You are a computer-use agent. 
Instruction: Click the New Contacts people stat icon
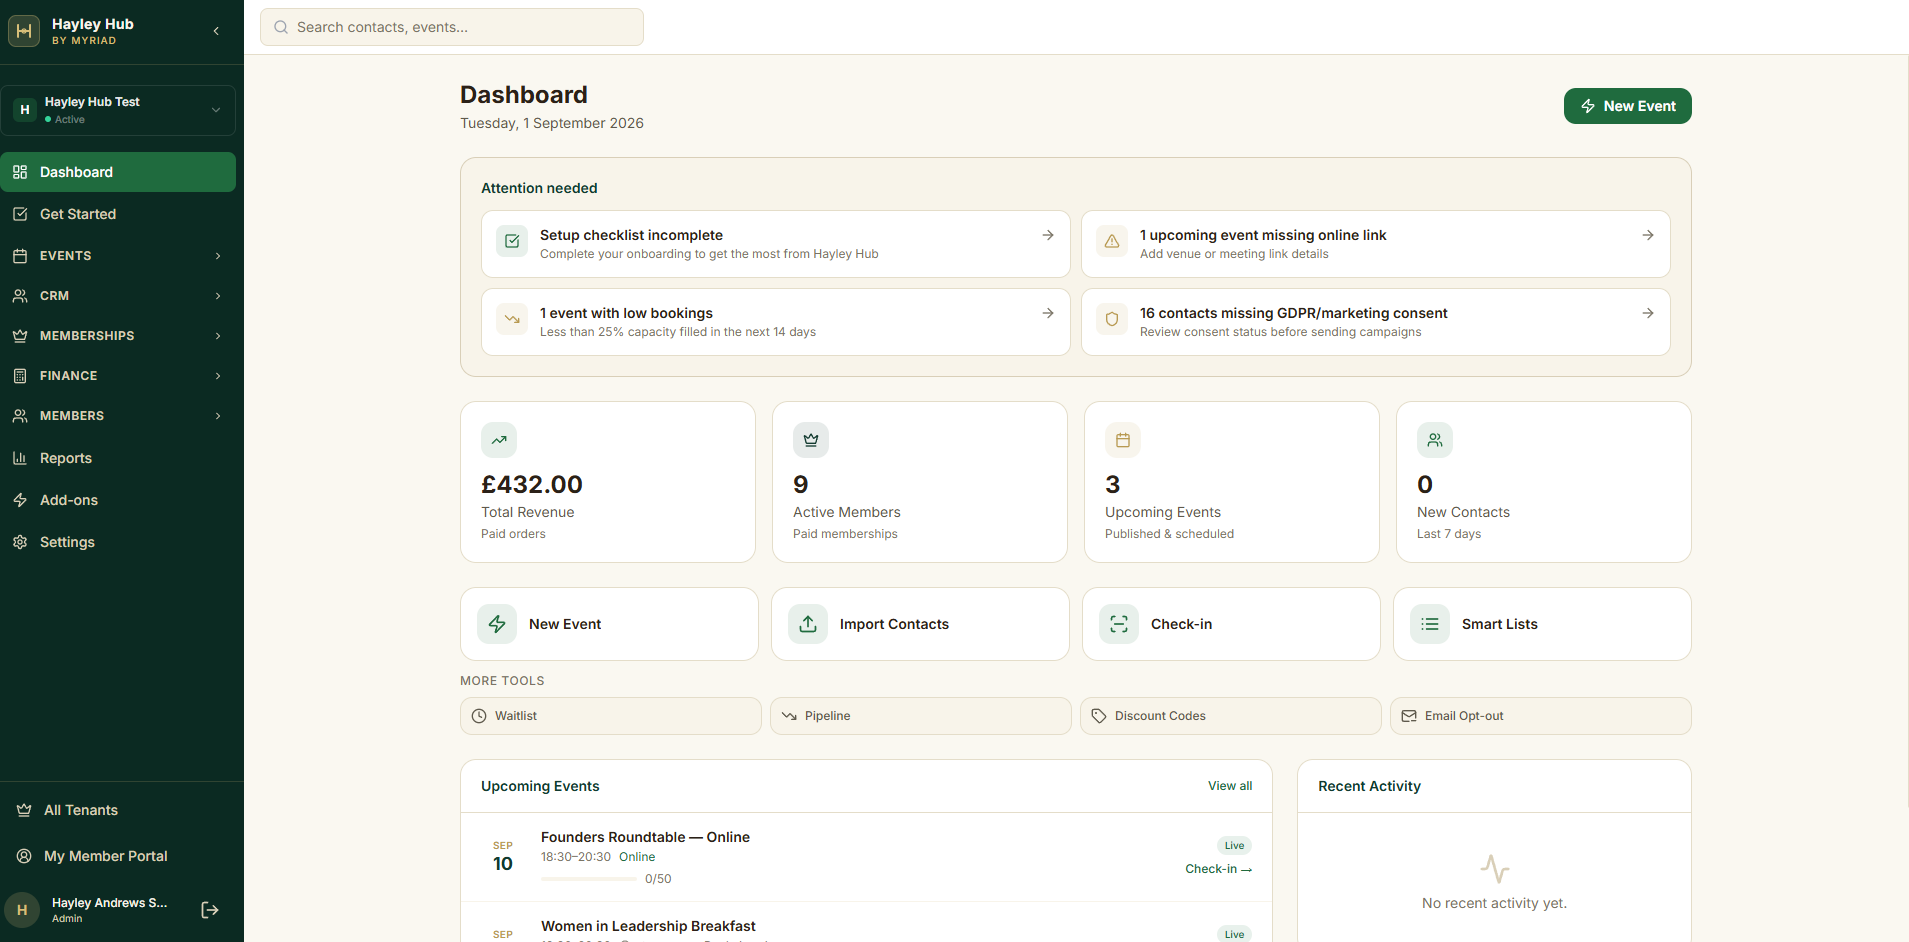click(1435, 440)
